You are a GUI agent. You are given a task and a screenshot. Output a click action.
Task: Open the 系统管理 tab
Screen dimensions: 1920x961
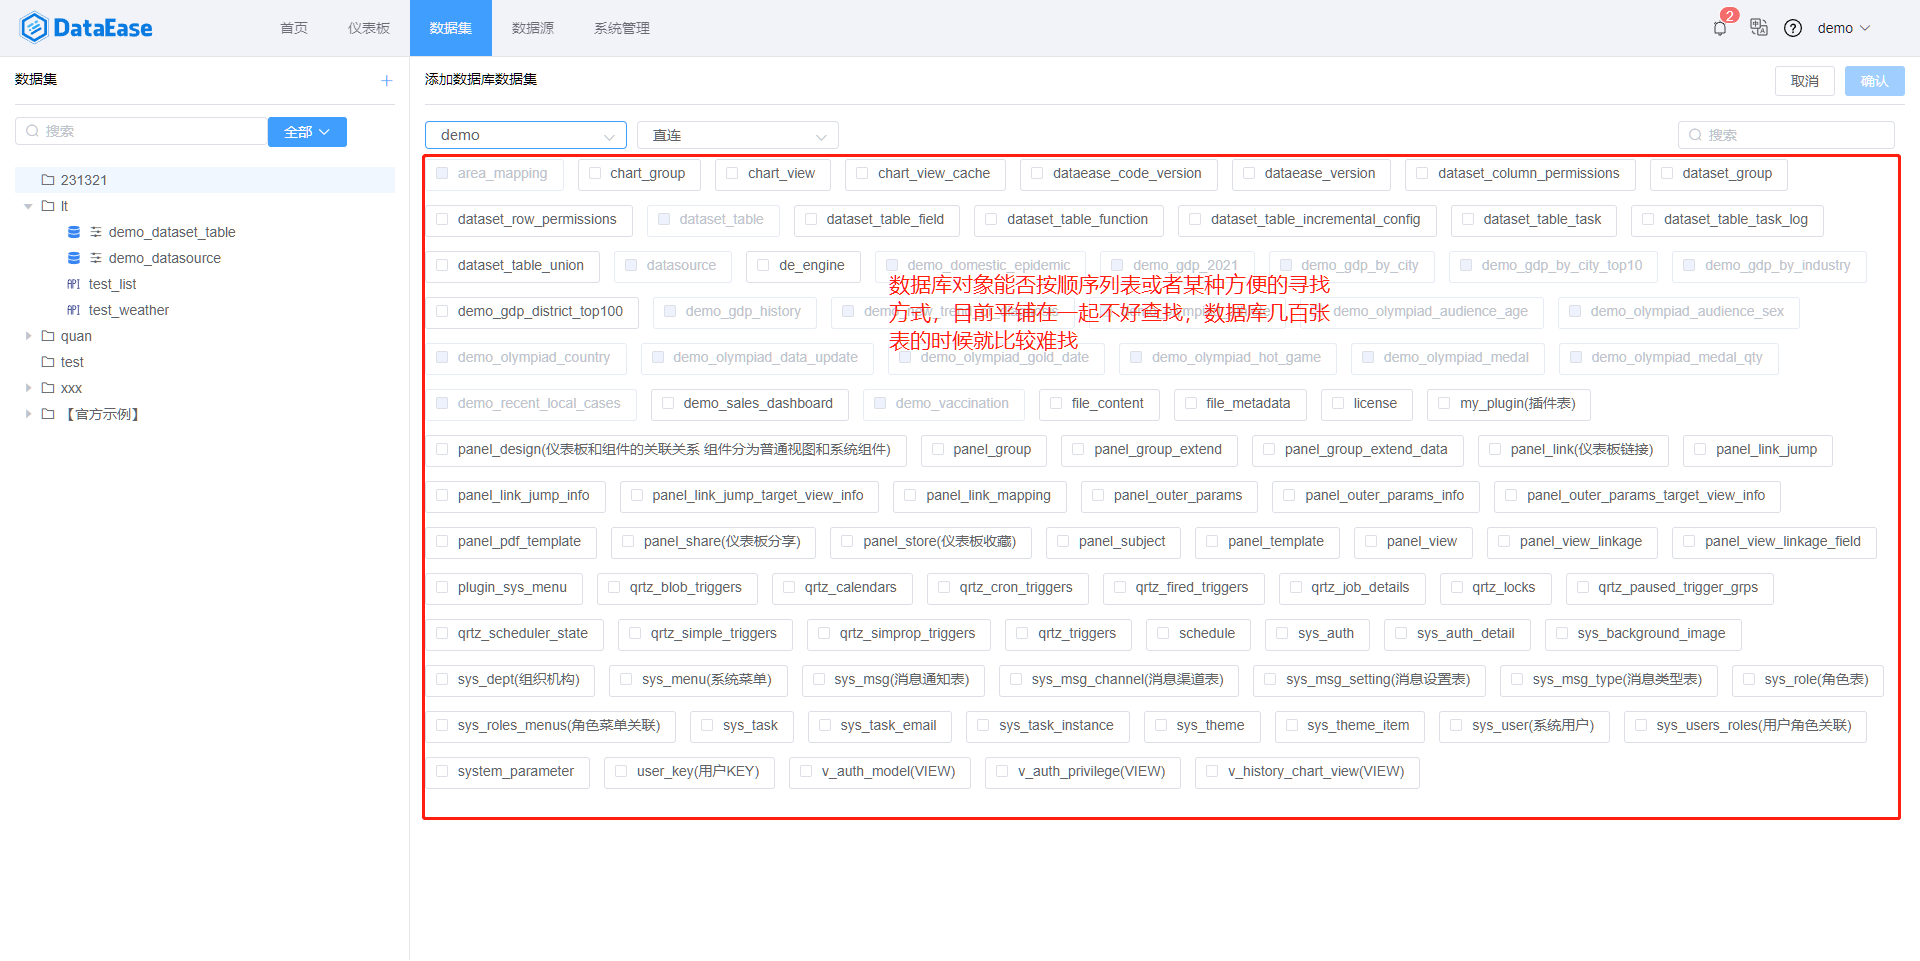point(622,28)
